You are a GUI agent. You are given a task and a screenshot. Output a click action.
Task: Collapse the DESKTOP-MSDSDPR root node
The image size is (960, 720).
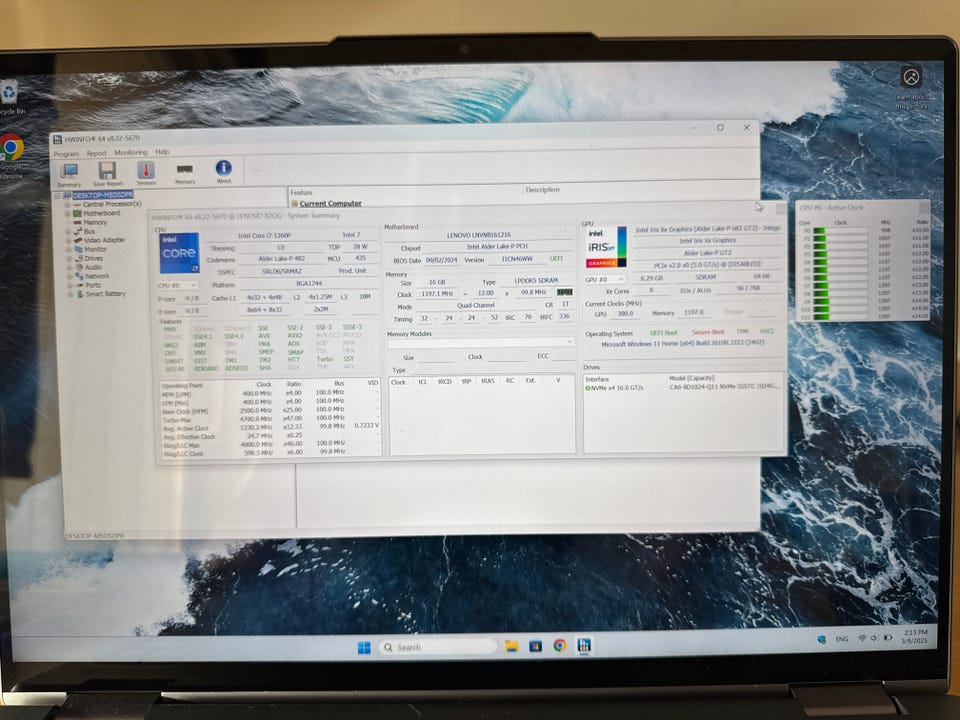(58, 196)
